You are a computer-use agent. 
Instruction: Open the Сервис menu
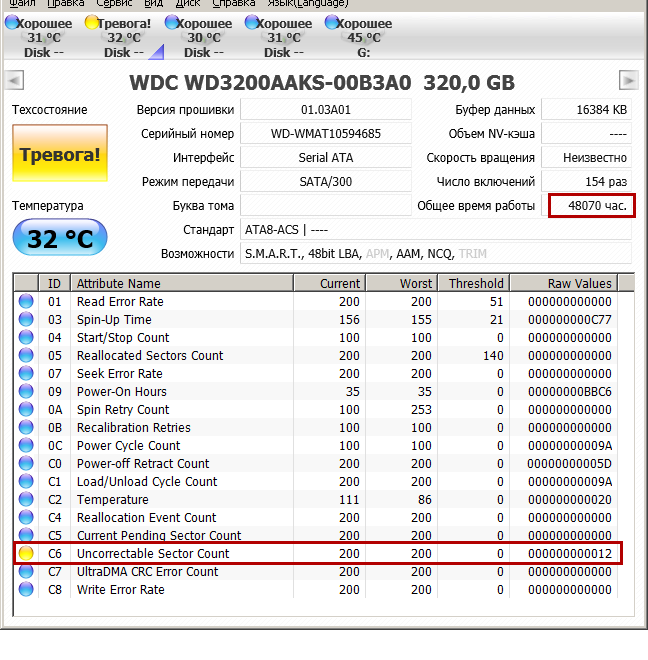(x=115, y=3)
